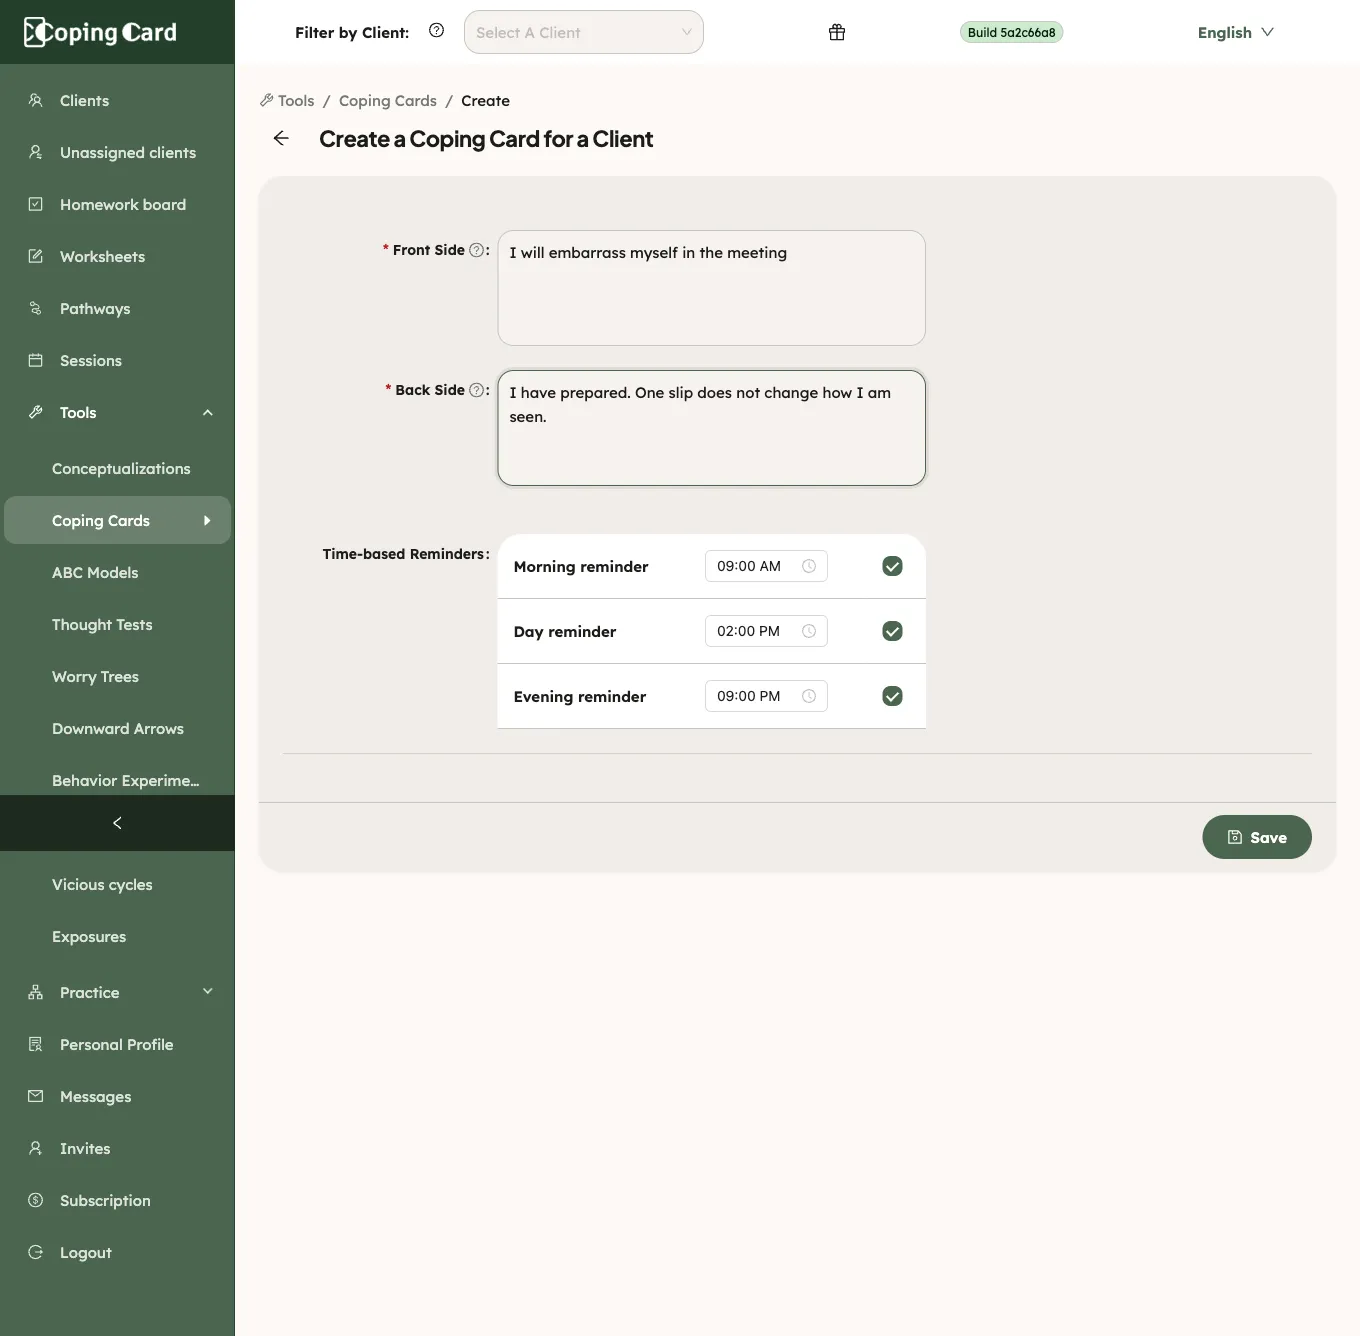The image size is (1360, 1336).
Task: Open the Select A Client dropdown
Action: point(584,32)
